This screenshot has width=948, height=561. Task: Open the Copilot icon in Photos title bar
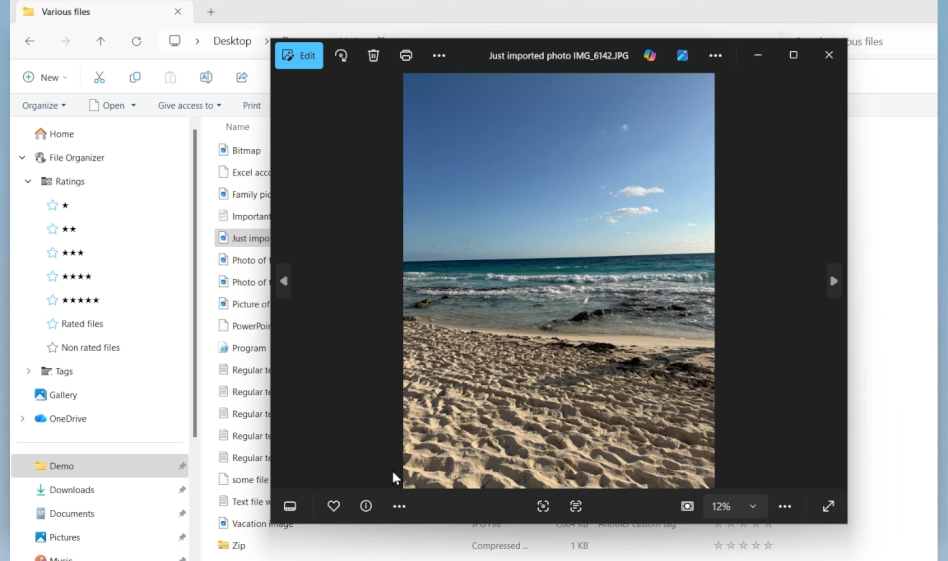click(650, 56)
